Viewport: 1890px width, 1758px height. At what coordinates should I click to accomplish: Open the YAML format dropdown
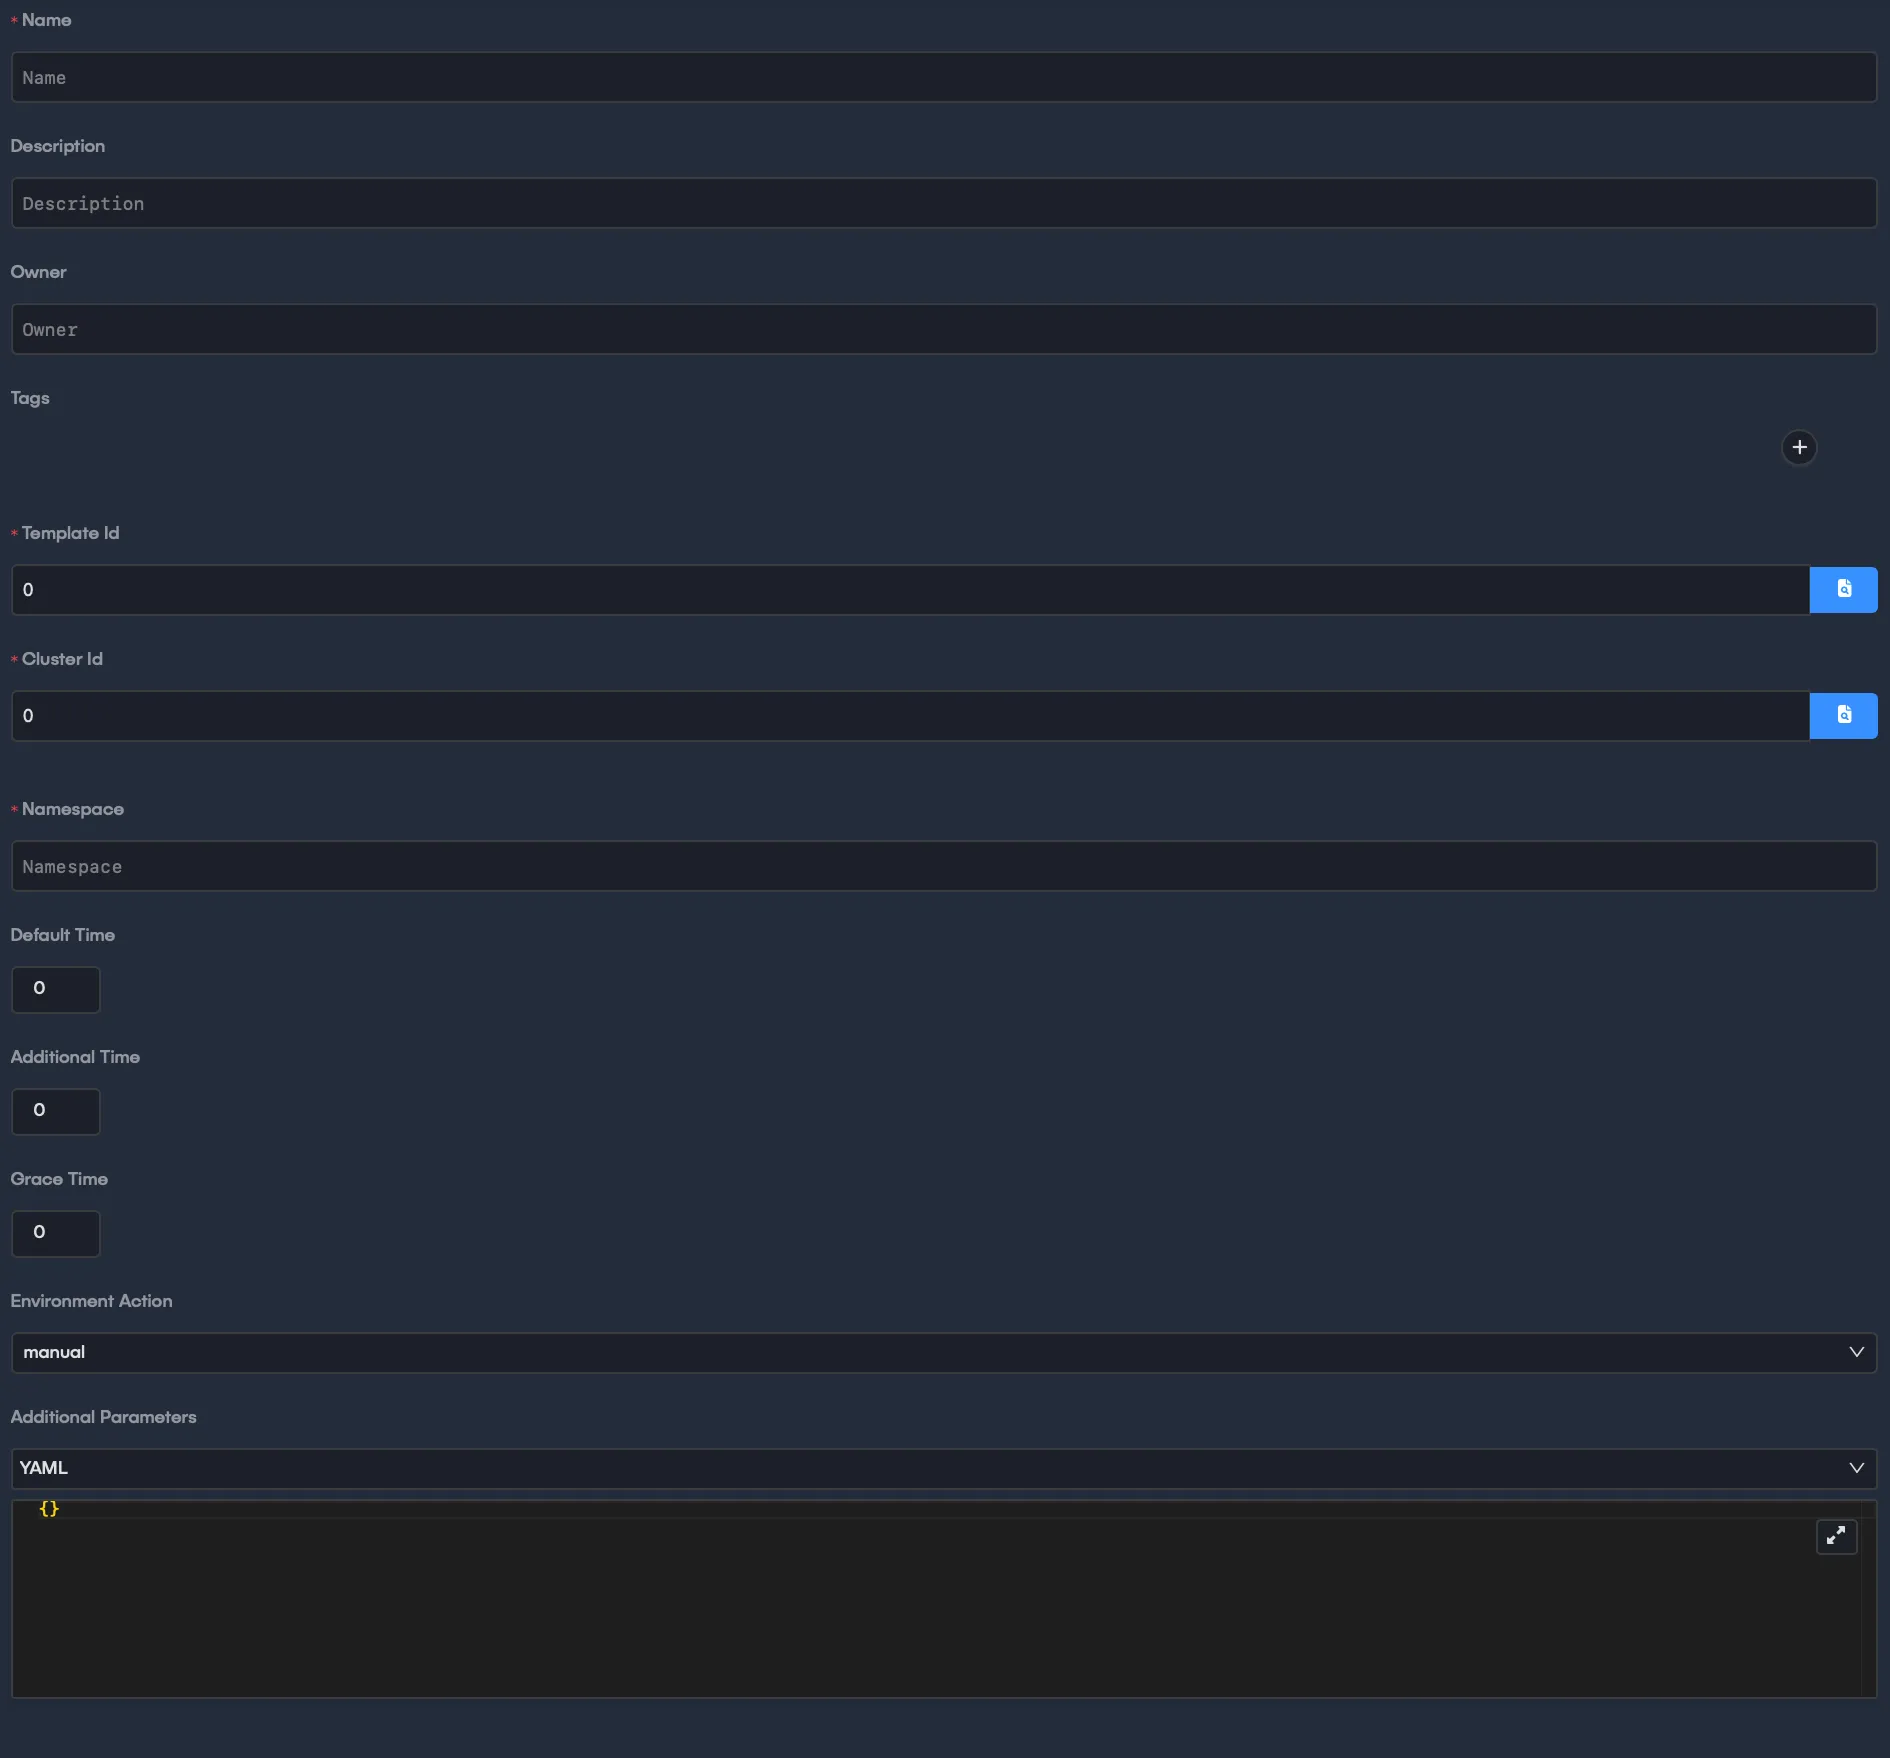[944, 1468]
